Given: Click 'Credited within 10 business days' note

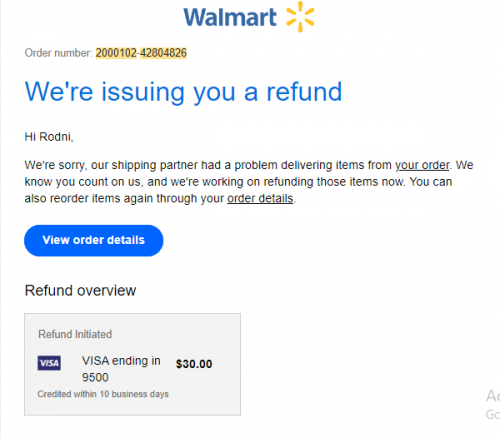Looking at the screenshot, I should [103, 394].
